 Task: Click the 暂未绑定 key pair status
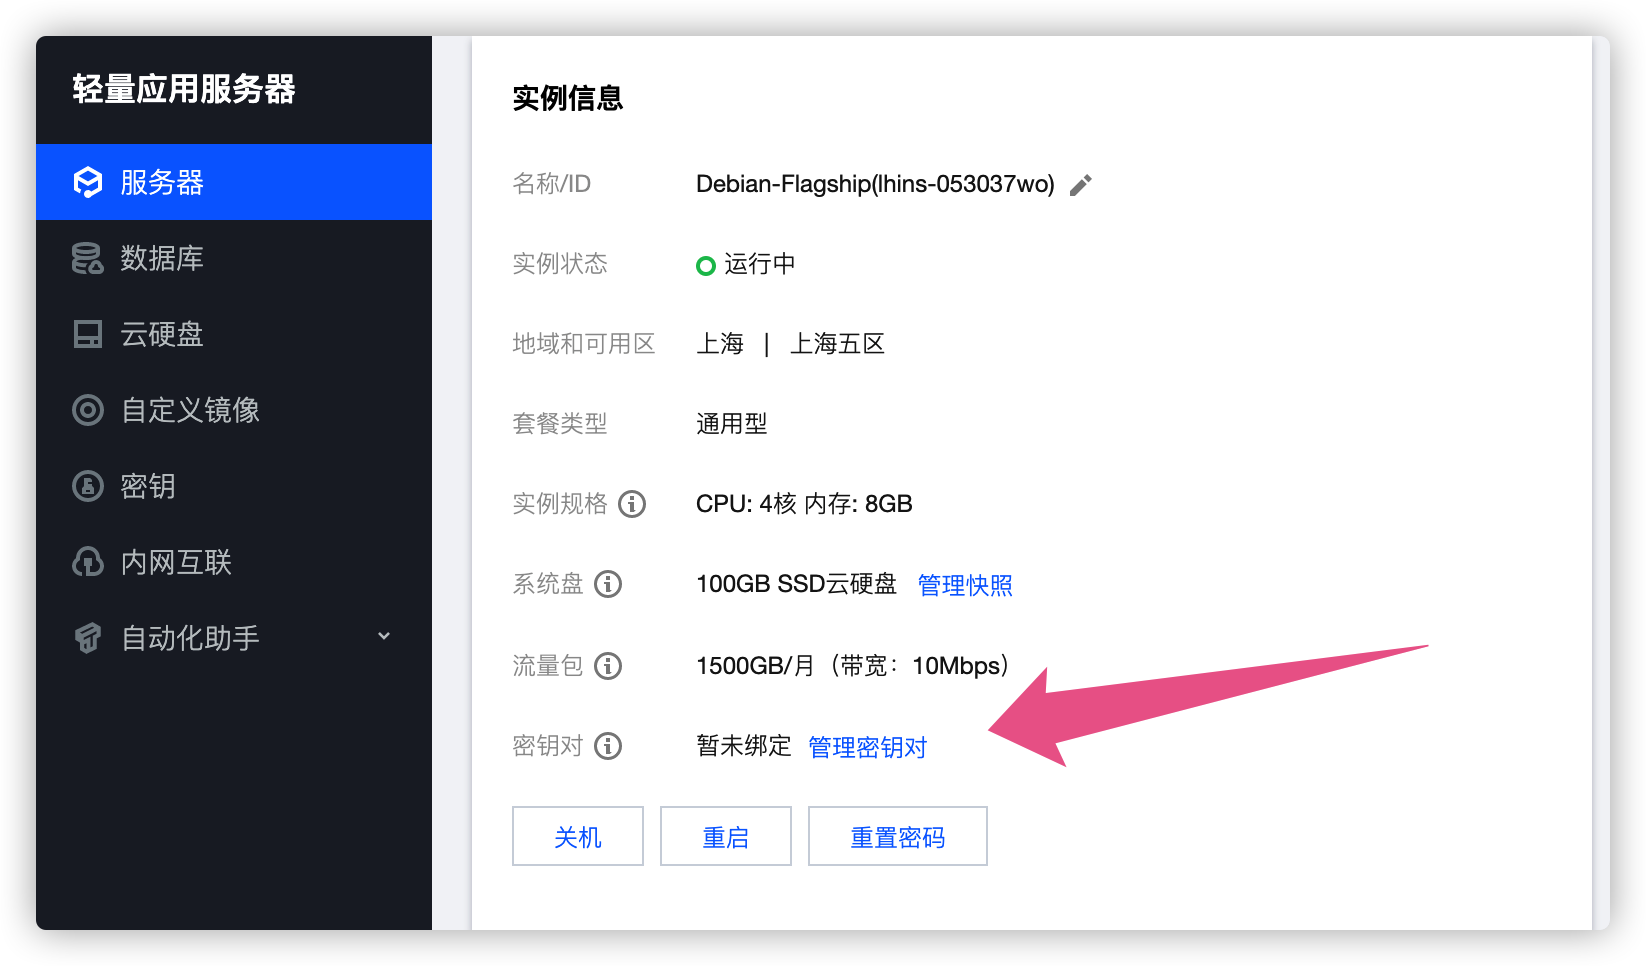pos(744,746)
